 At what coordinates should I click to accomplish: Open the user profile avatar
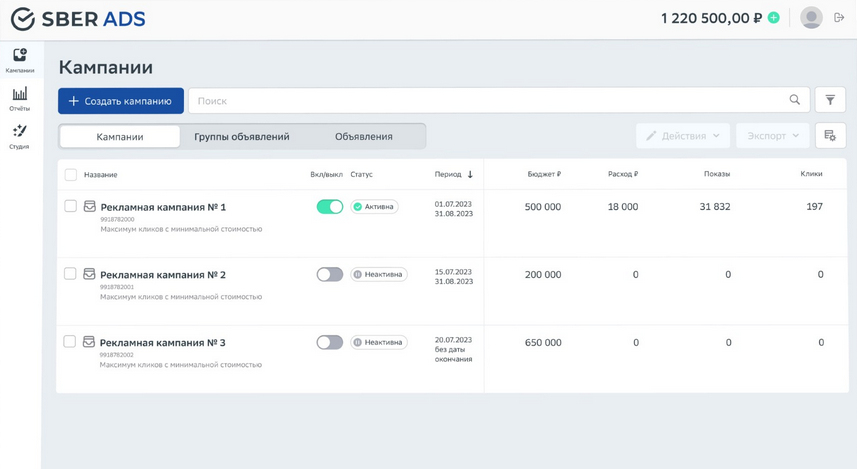coord(811,18)
